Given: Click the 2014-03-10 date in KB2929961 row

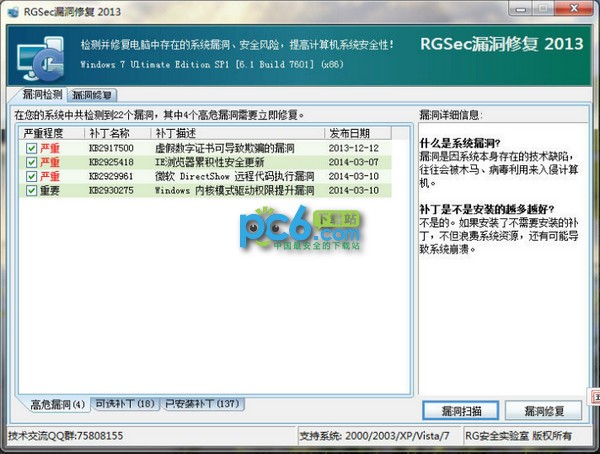Looking at the screenshot, I should [x=354, y=176].
